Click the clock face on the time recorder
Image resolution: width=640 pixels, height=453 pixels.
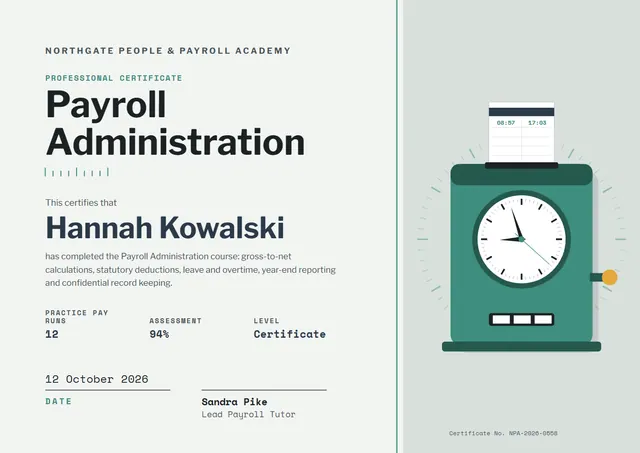(522, 239)
